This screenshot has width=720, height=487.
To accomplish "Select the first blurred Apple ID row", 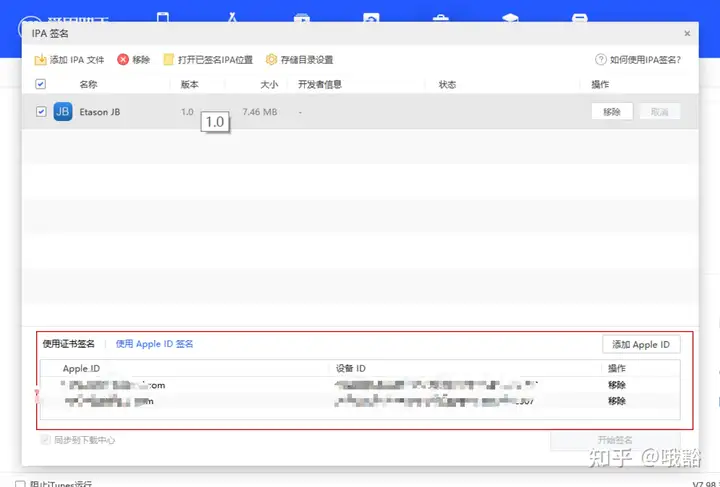I will pyautogui.click(x=360, y=385).
